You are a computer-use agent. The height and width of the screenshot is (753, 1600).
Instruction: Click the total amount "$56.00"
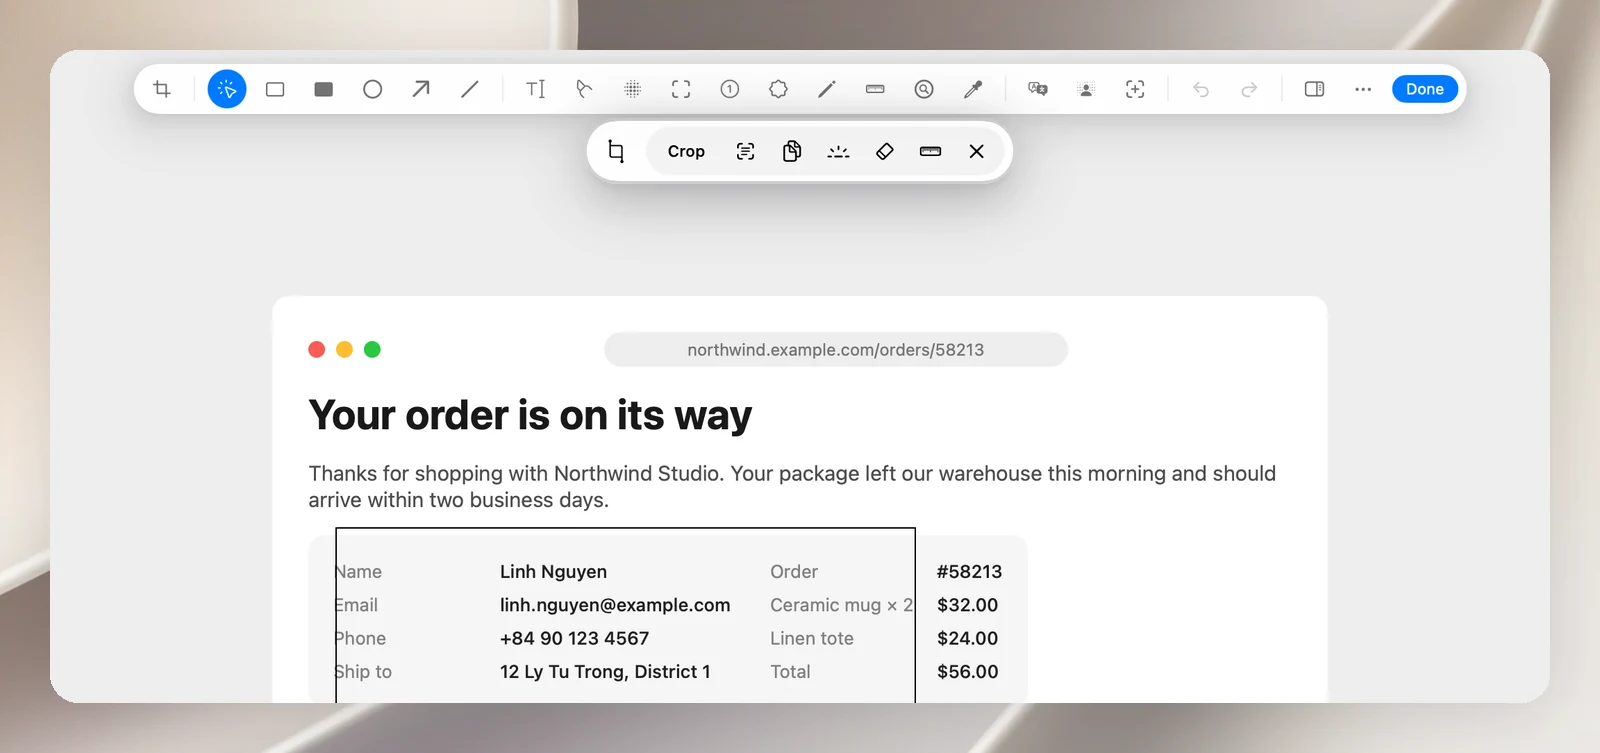[x=967, y=672]
